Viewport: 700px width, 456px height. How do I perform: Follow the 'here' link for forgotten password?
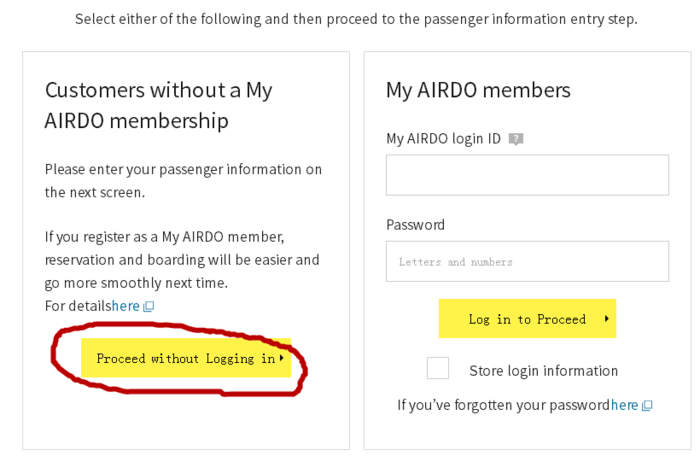click(x=624, y=405)
